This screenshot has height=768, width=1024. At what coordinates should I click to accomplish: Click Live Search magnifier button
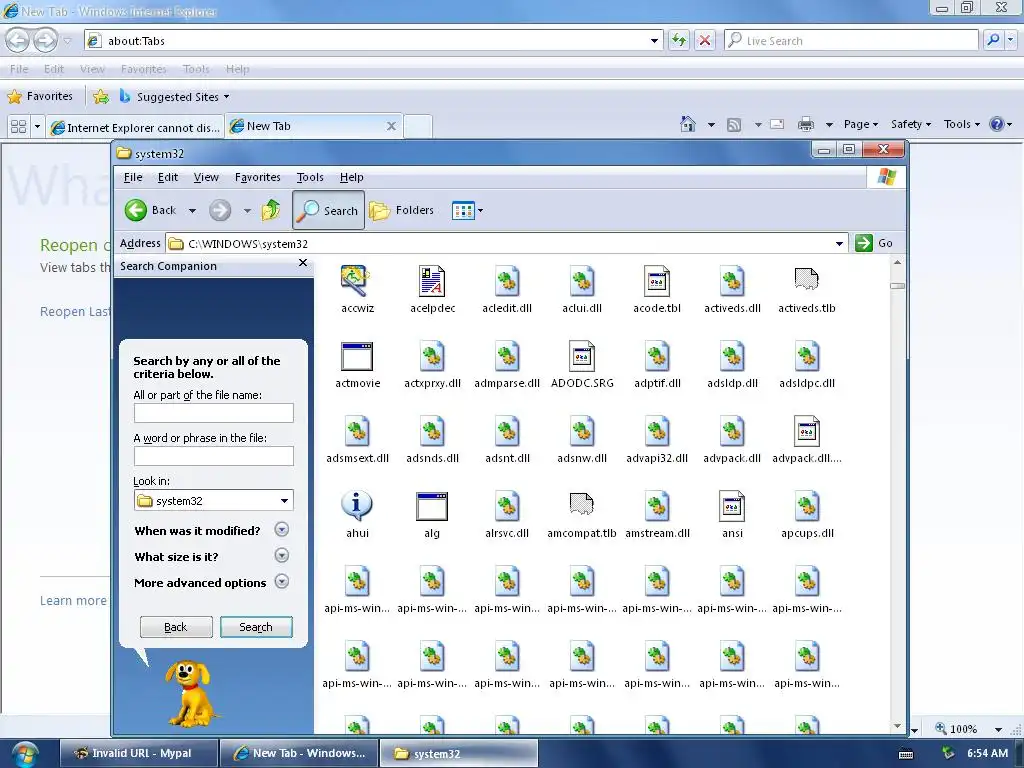(x=993, y=40)
